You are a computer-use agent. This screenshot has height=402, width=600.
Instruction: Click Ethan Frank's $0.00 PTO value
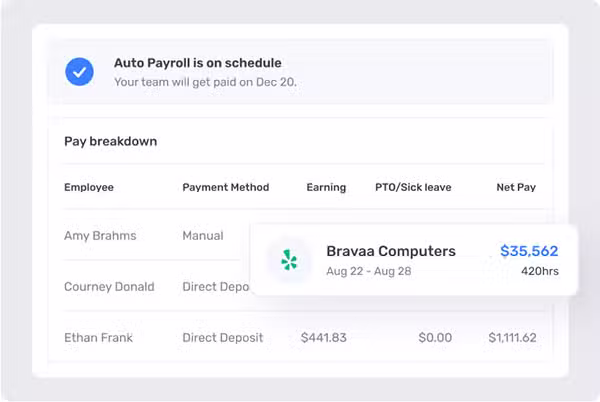[x=435, y=337]
